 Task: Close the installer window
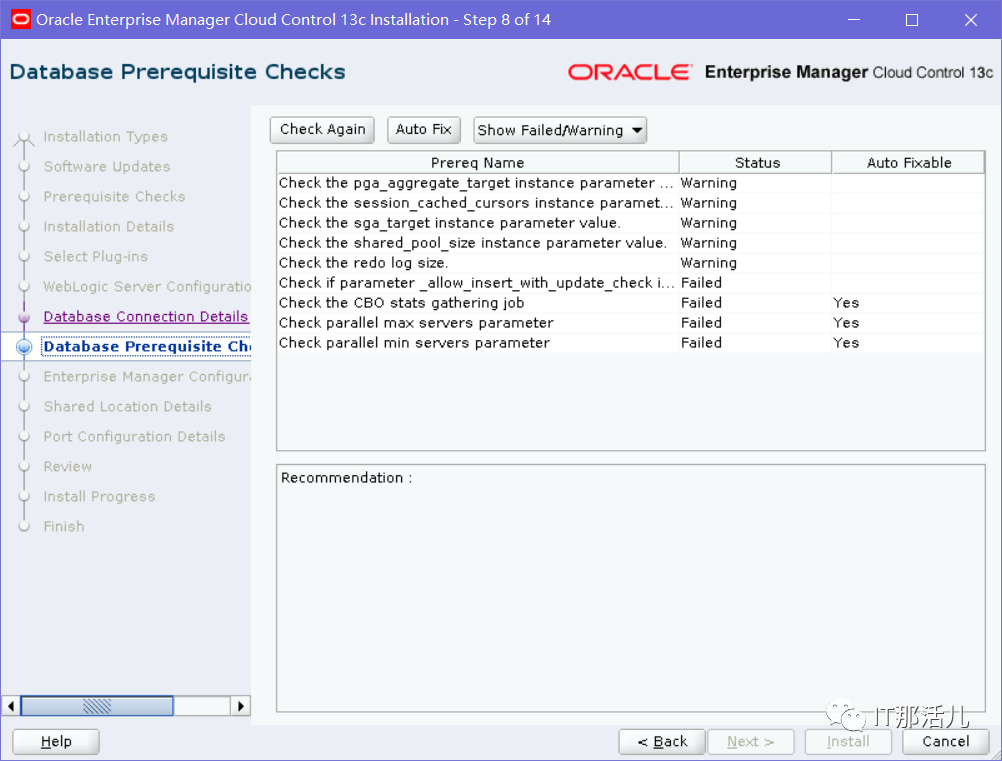pos(971,20)
